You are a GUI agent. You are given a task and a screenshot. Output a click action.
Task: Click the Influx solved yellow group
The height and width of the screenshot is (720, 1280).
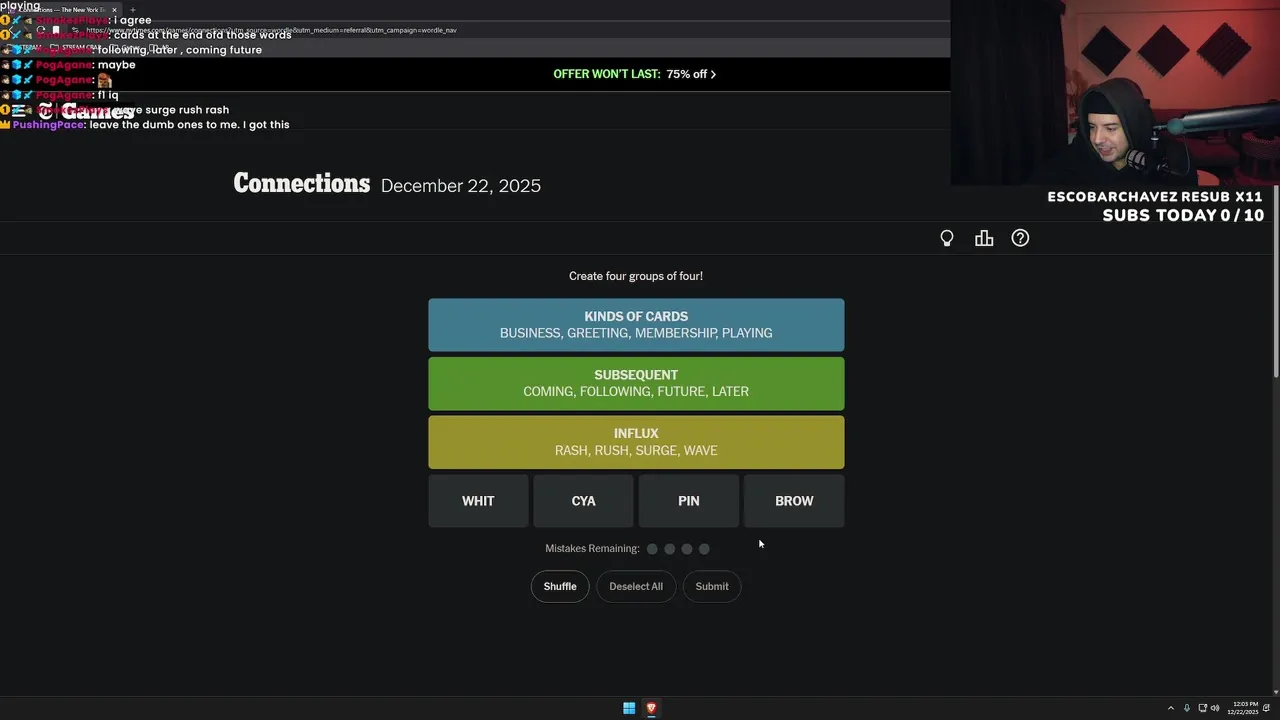[636, 442]
